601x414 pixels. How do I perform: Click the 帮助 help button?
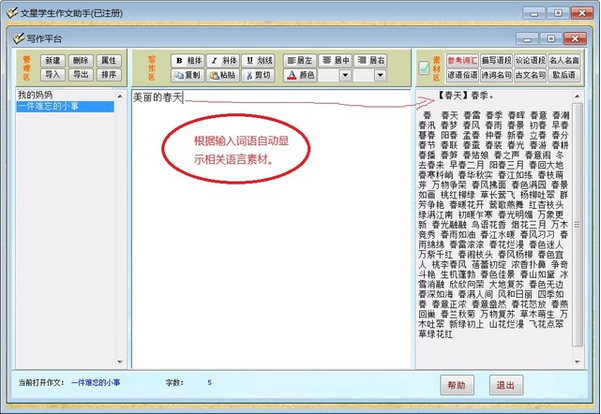tap(457, 385)
